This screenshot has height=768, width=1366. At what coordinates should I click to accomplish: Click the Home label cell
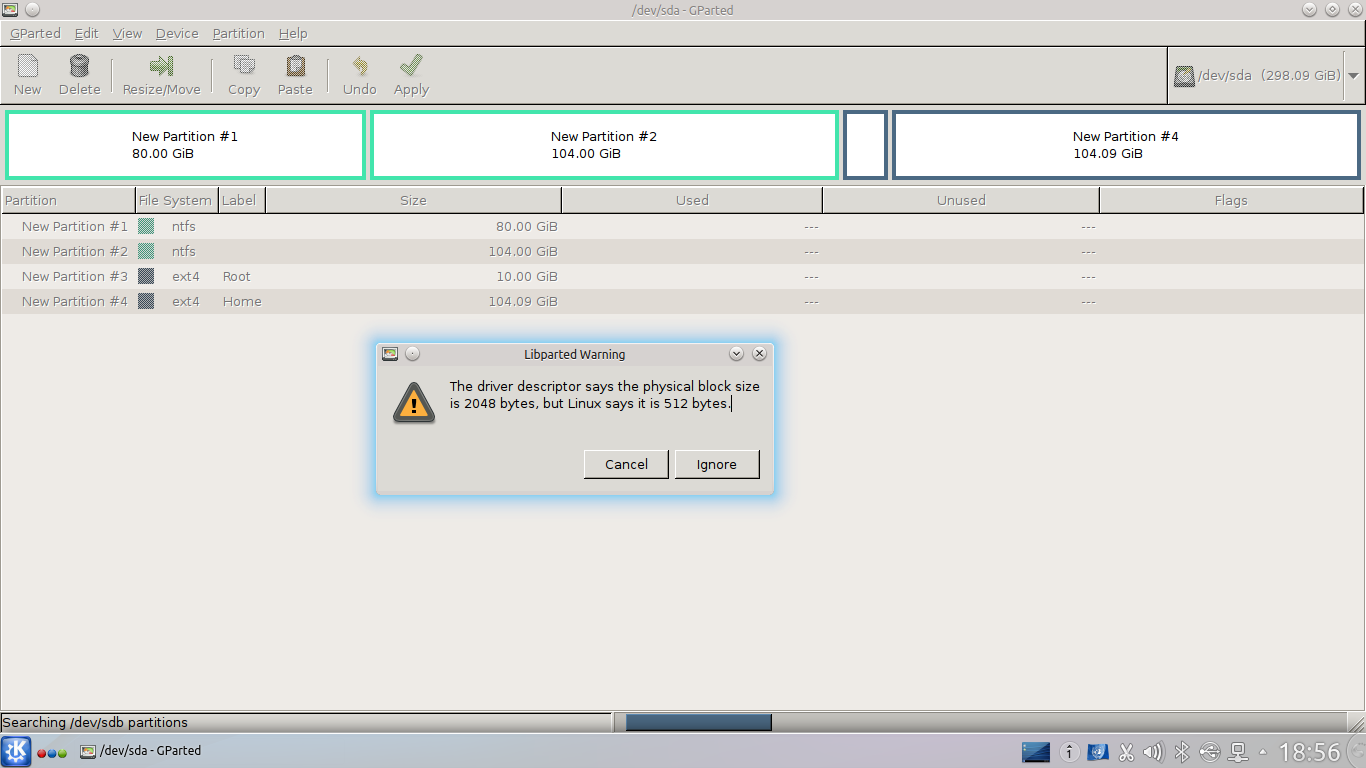click(242, 301)
